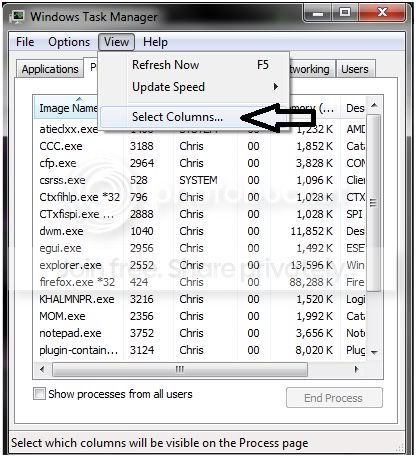Click the horizontal scrollbar right arrow
The width and height of the screenshot is (416, 457).
tap(357, 369)
